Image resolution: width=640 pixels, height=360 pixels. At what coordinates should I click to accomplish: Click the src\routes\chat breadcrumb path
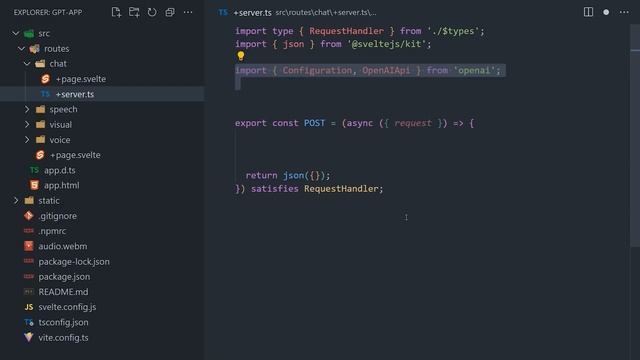(x=326, y=13)
